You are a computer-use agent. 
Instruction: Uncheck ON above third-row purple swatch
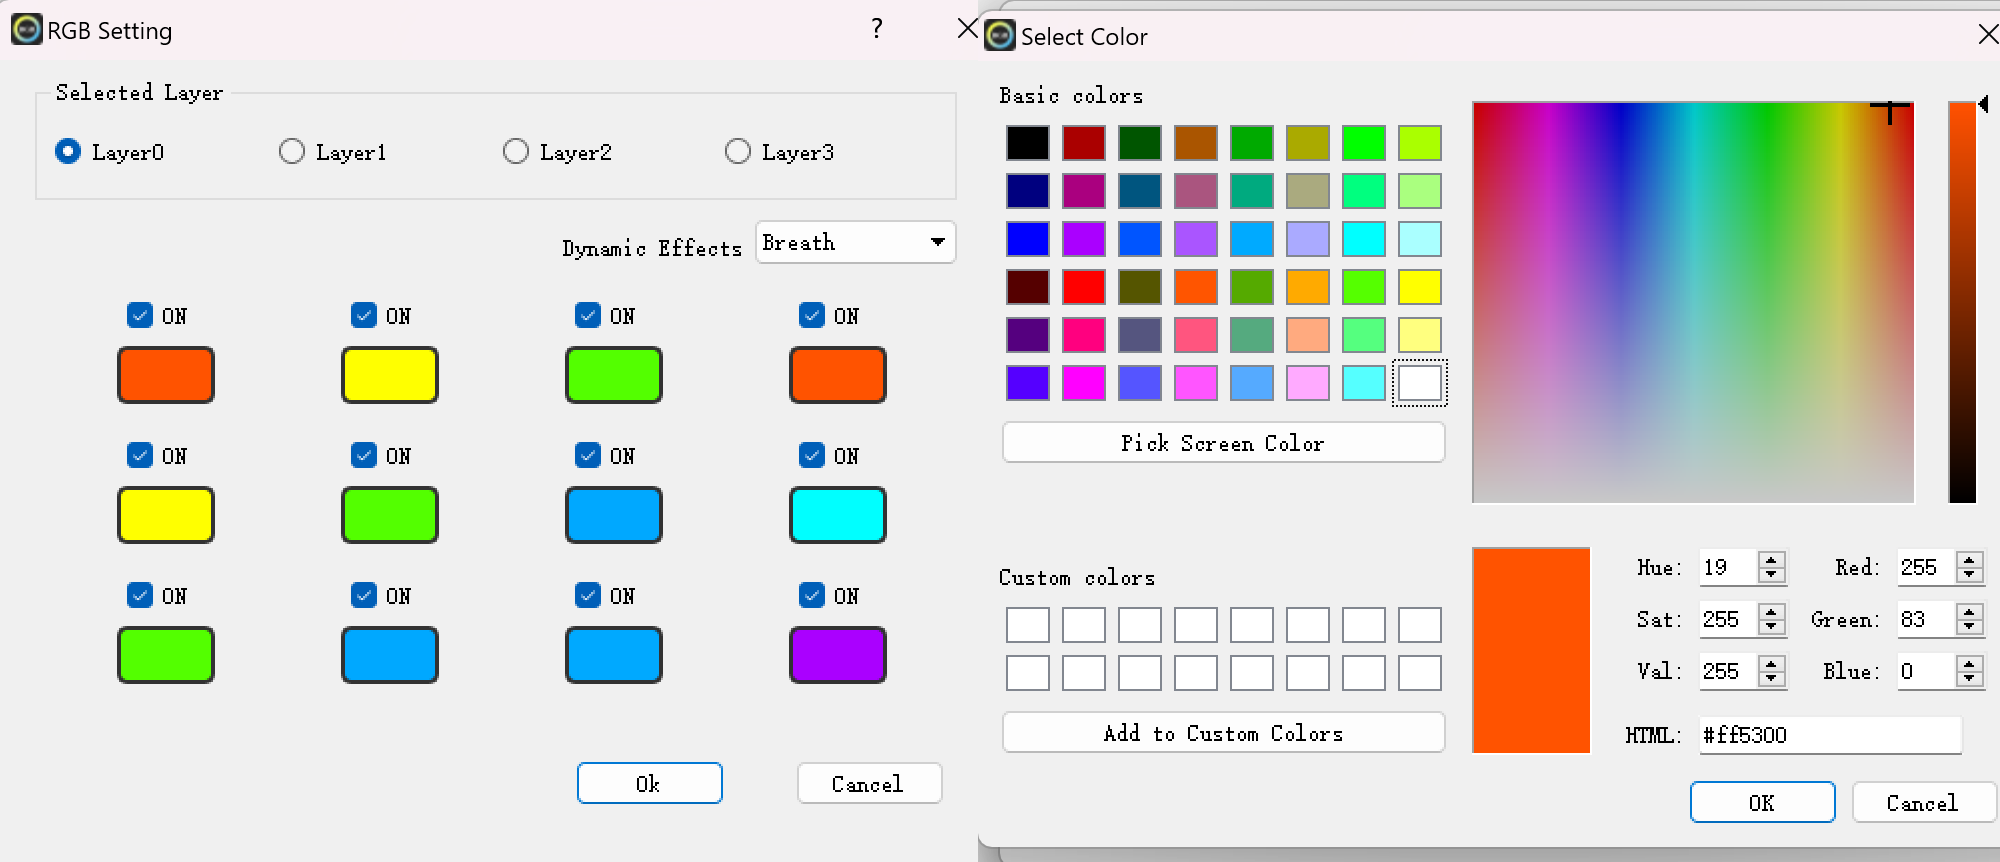click(812, 595)
